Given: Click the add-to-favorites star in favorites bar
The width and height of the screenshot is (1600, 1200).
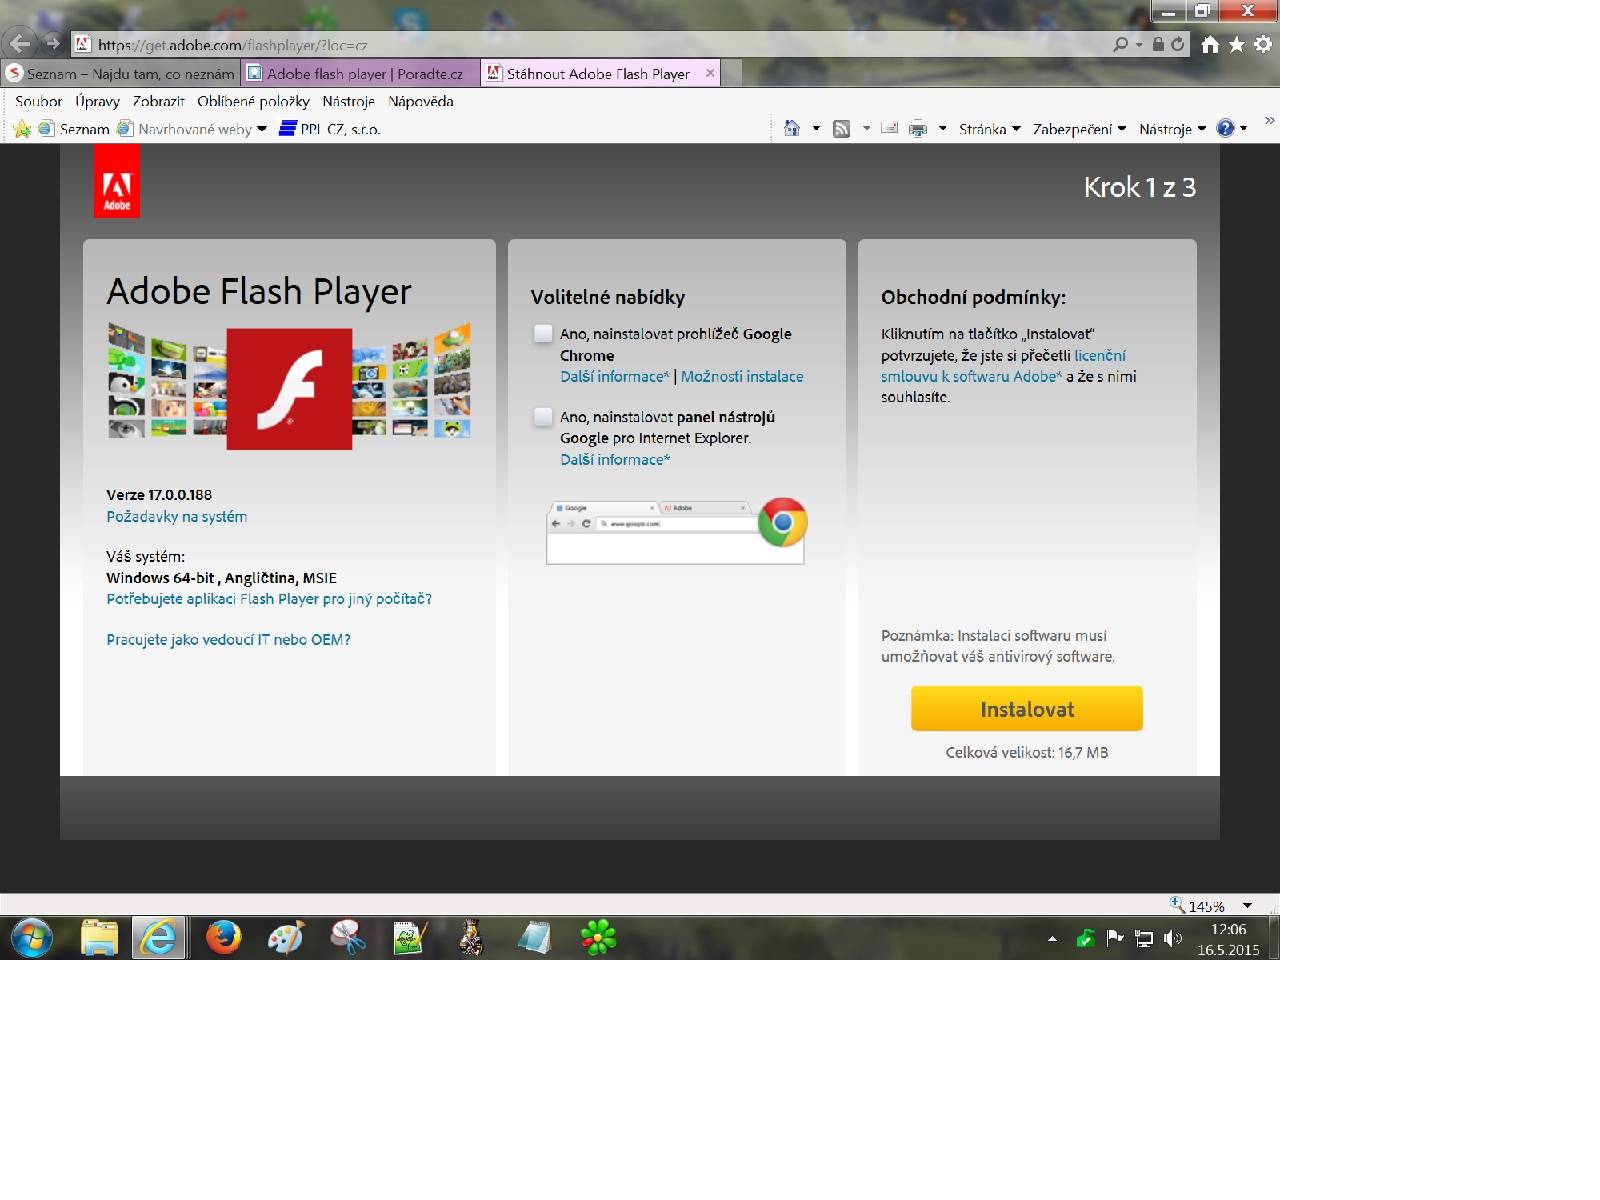Looking at the screenshot, I should tap(22, 129).
